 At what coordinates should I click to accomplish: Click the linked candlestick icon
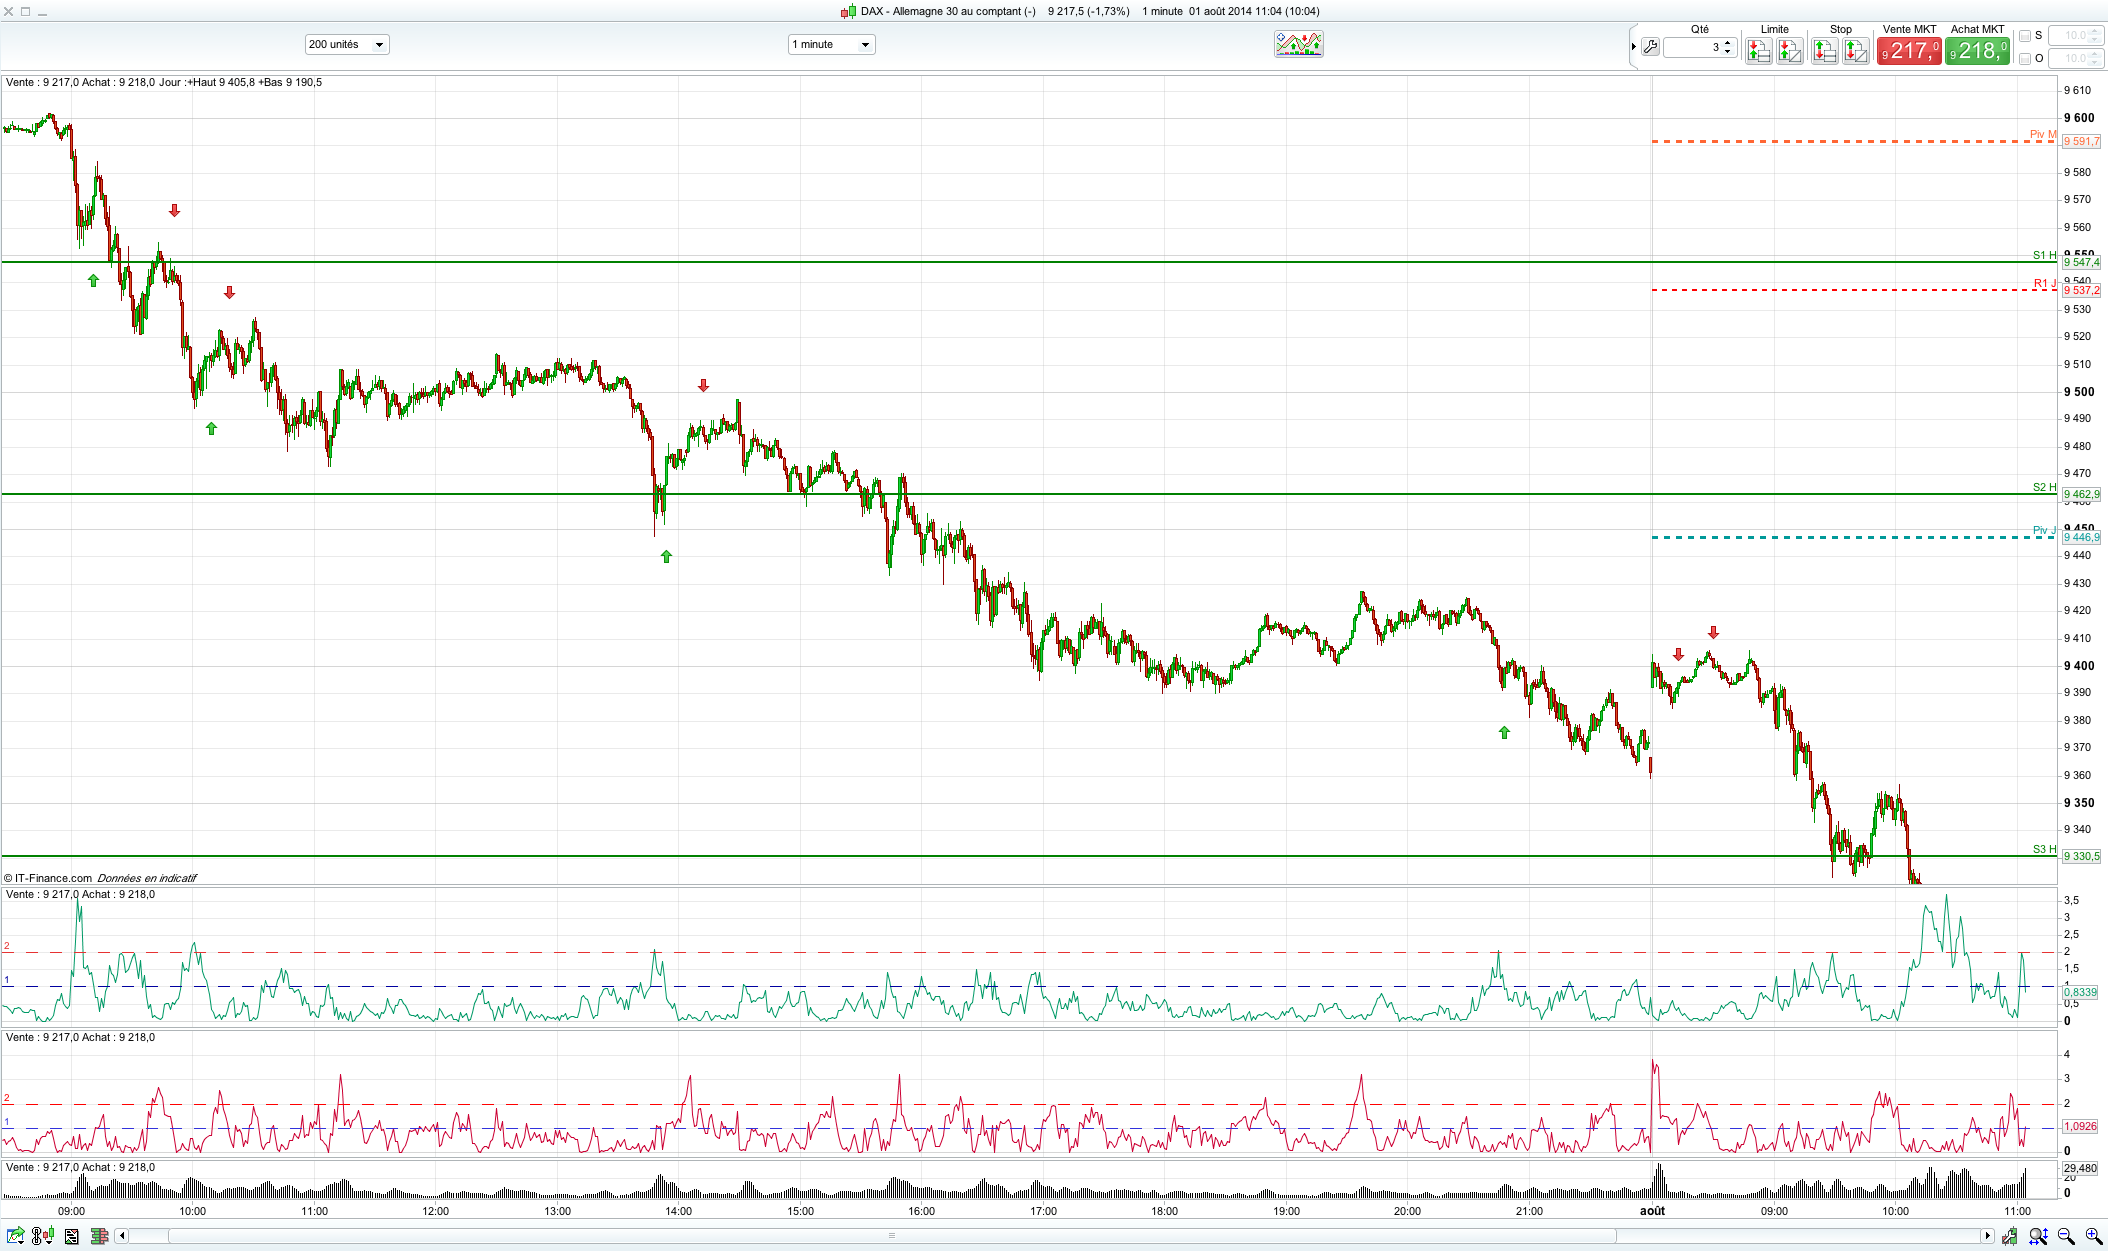pos(42,1237)
